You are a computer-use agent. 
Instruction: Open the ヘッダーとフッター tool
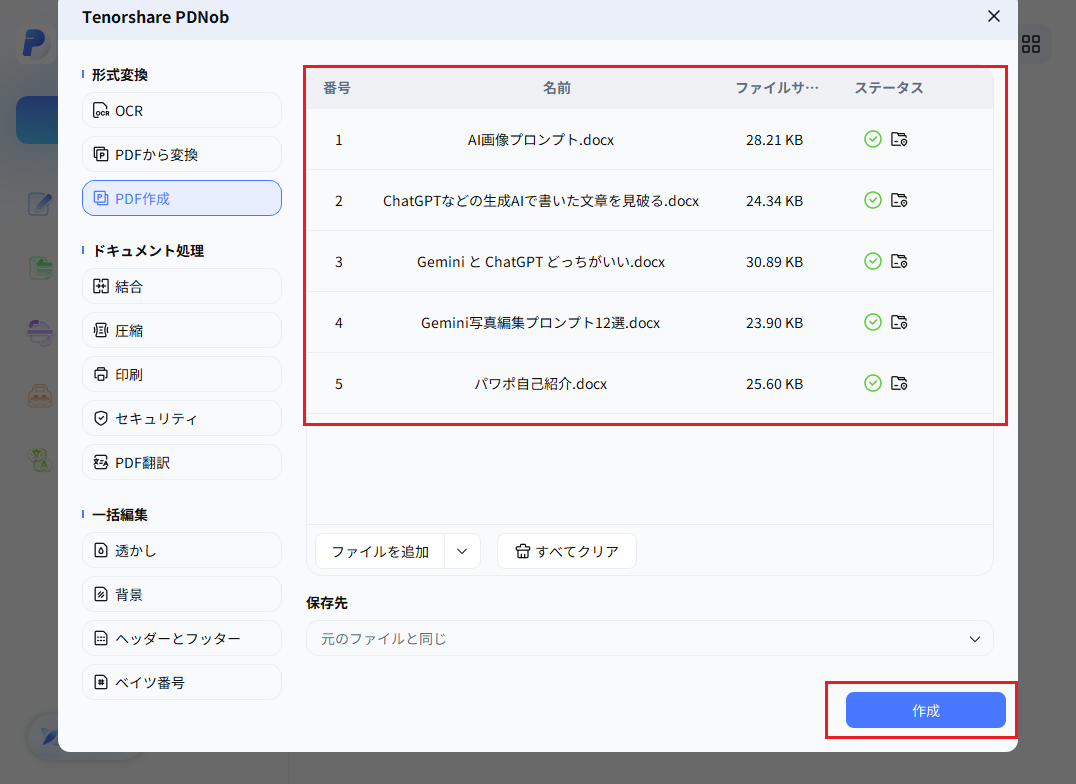pyautogui.click(x=181, y=638)
